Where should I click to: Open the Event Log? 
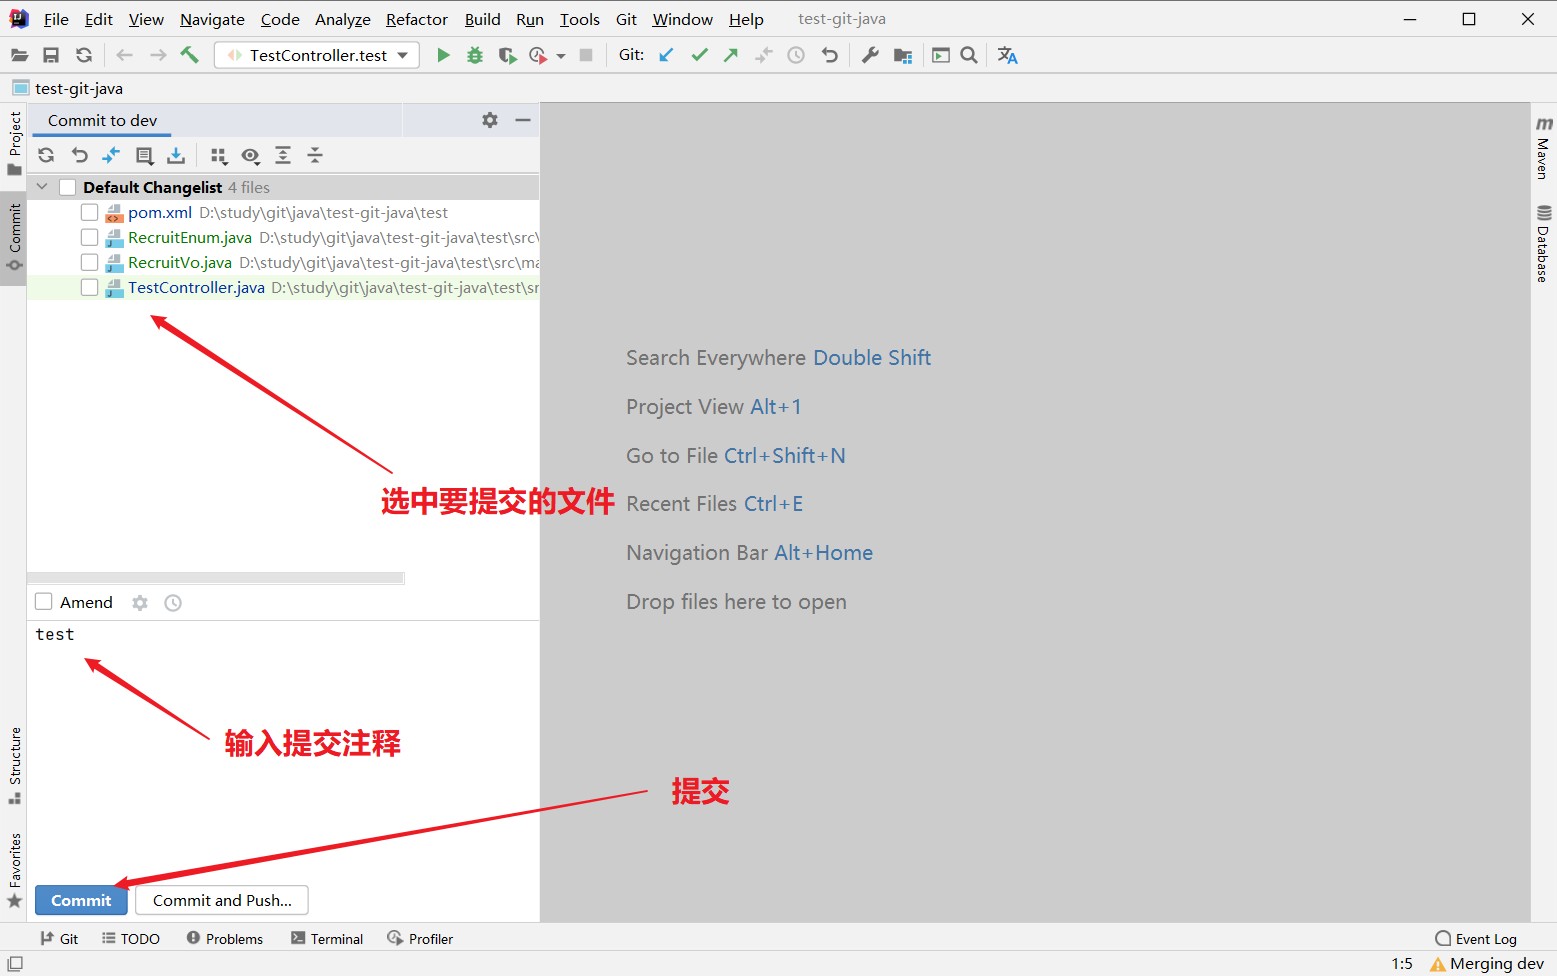pyautogui.click(x=1476, y=938)
